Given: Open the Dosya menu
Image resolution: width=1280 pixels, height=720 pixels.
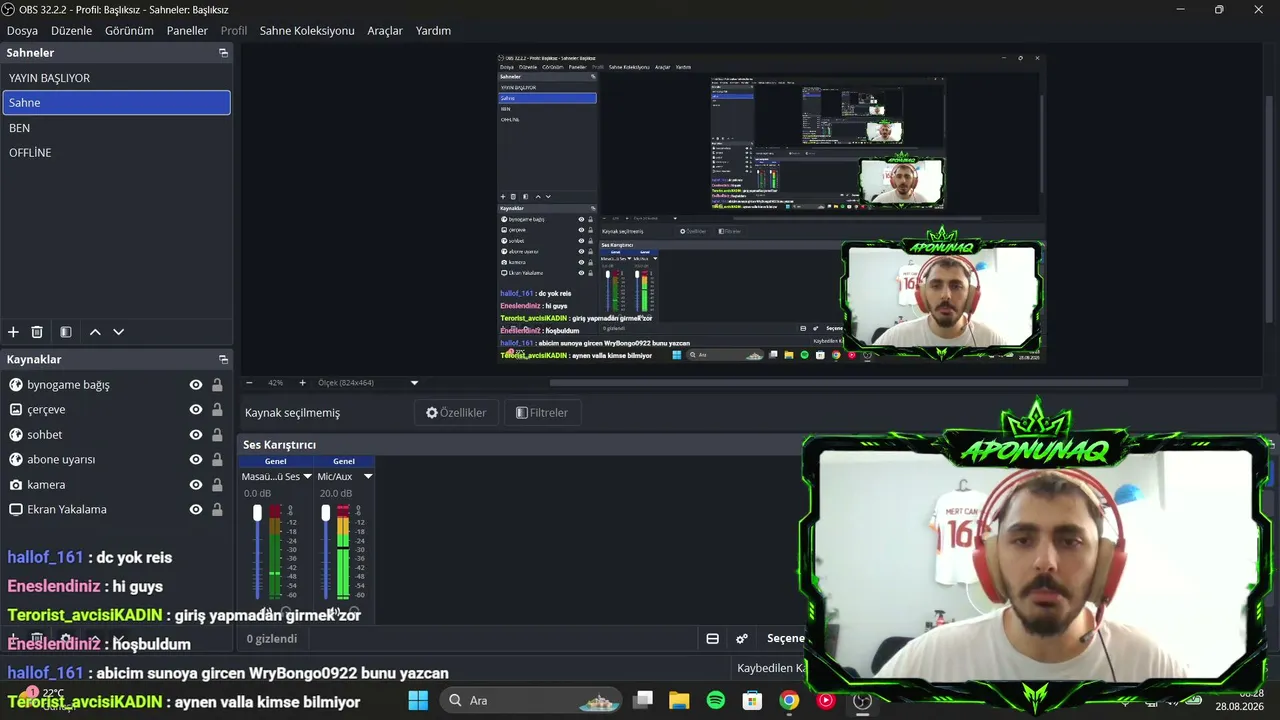Looking at the screenshot, I should point(22,31).
